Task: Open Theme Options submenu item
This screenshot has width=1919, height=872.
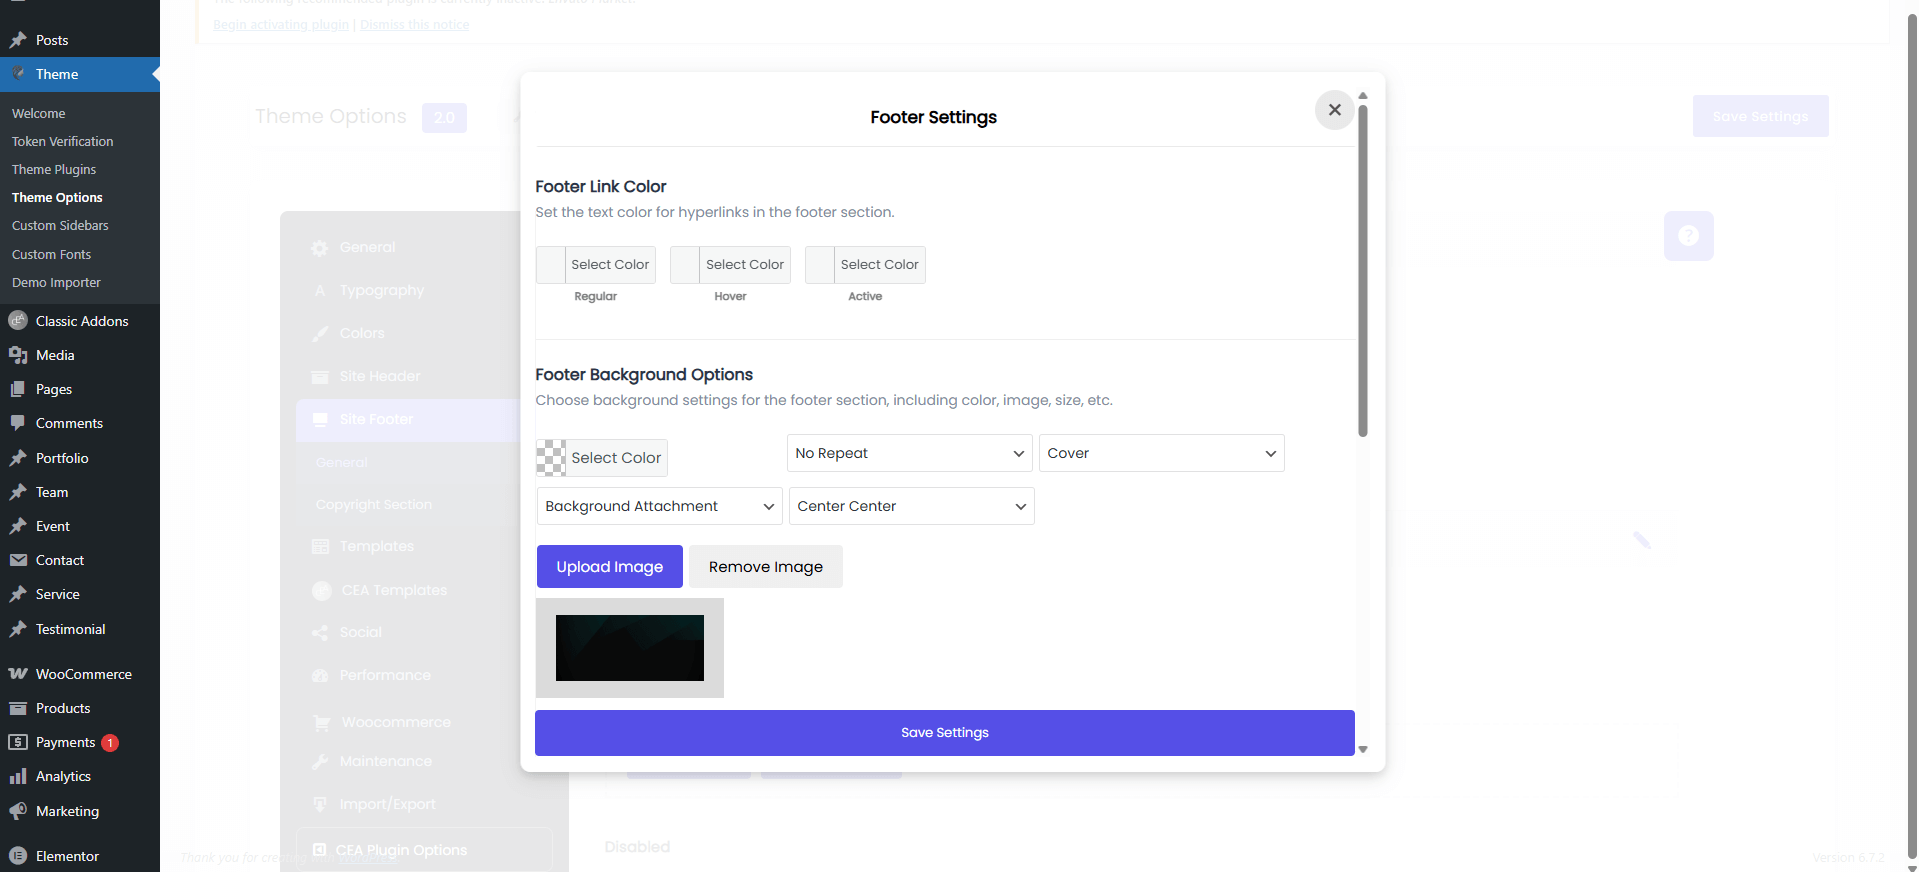Action: coord(57,198)
